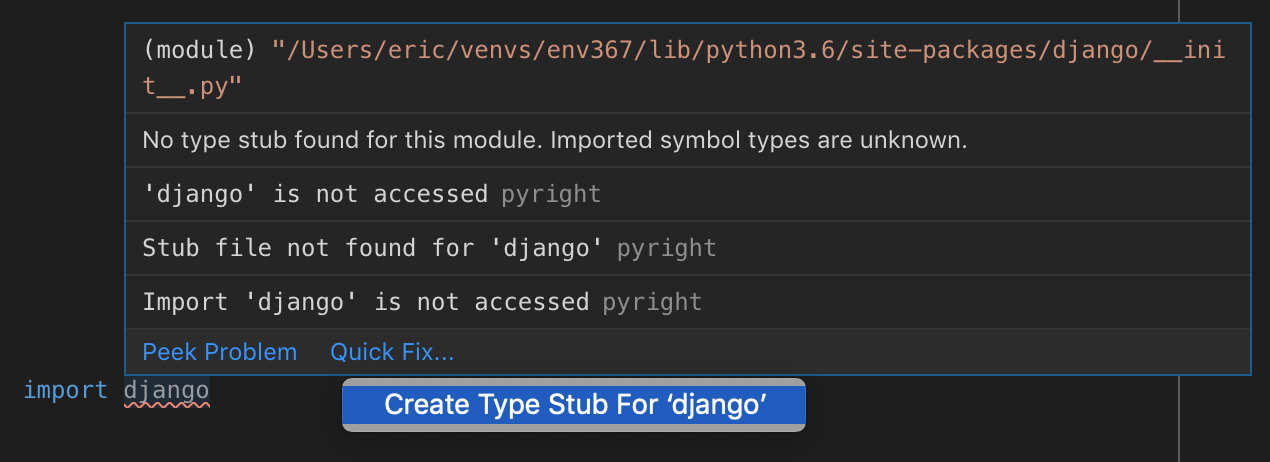The image size is (1270, 462).
Task: Click pyright source beside "'django' is not accessed"
Action: click(x=551, y=194)
